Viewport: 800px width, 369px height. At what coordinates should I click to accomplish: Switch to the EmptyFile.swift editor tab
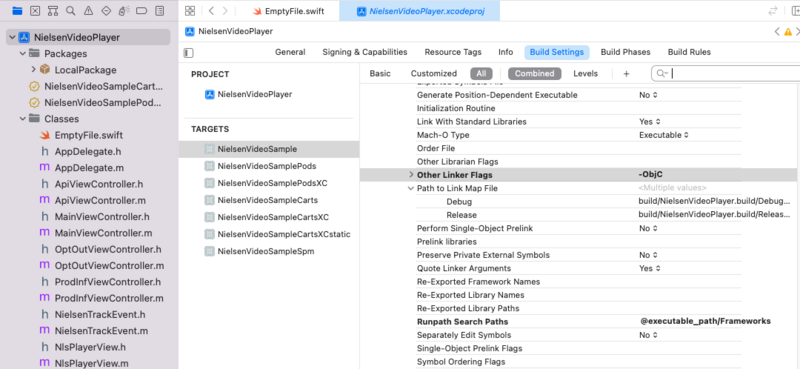coord(288,11)
